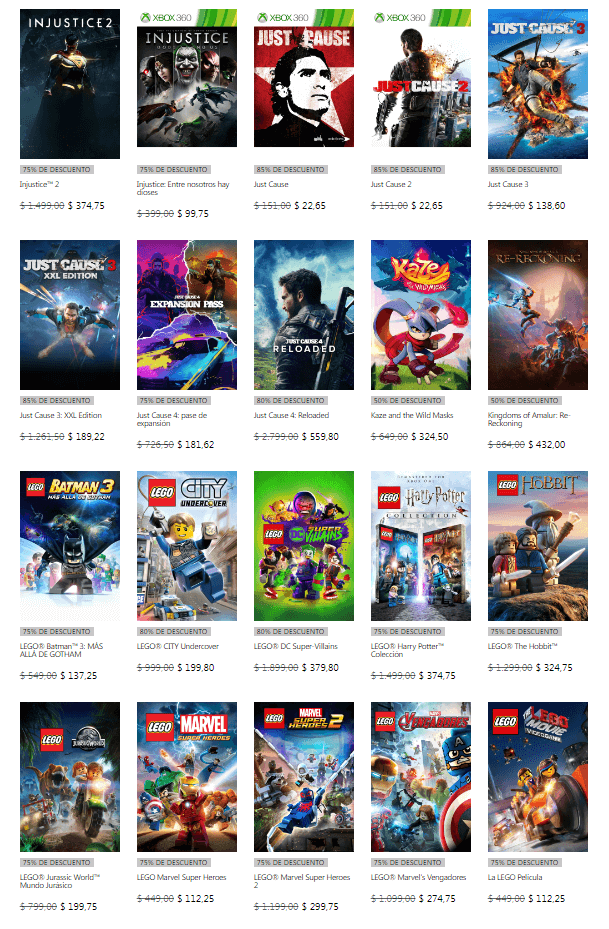609x929 pixels.
Task: Open the Kaze and the Wild Masks cover
Action: click(x=421, y=315)
